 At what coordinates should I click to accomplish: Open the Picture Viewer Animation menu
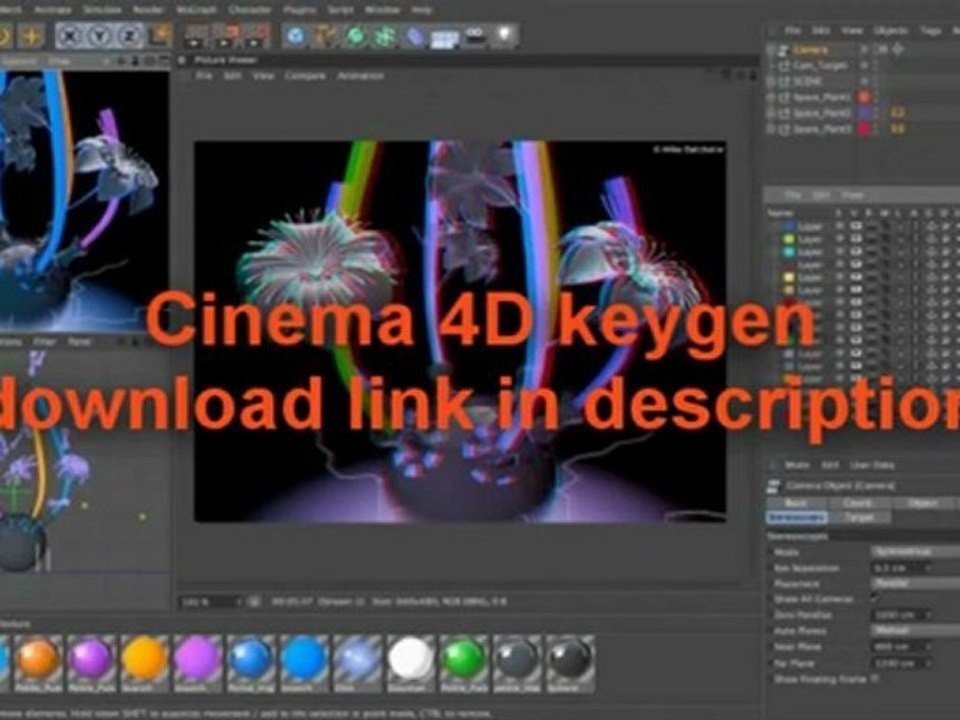360,76
